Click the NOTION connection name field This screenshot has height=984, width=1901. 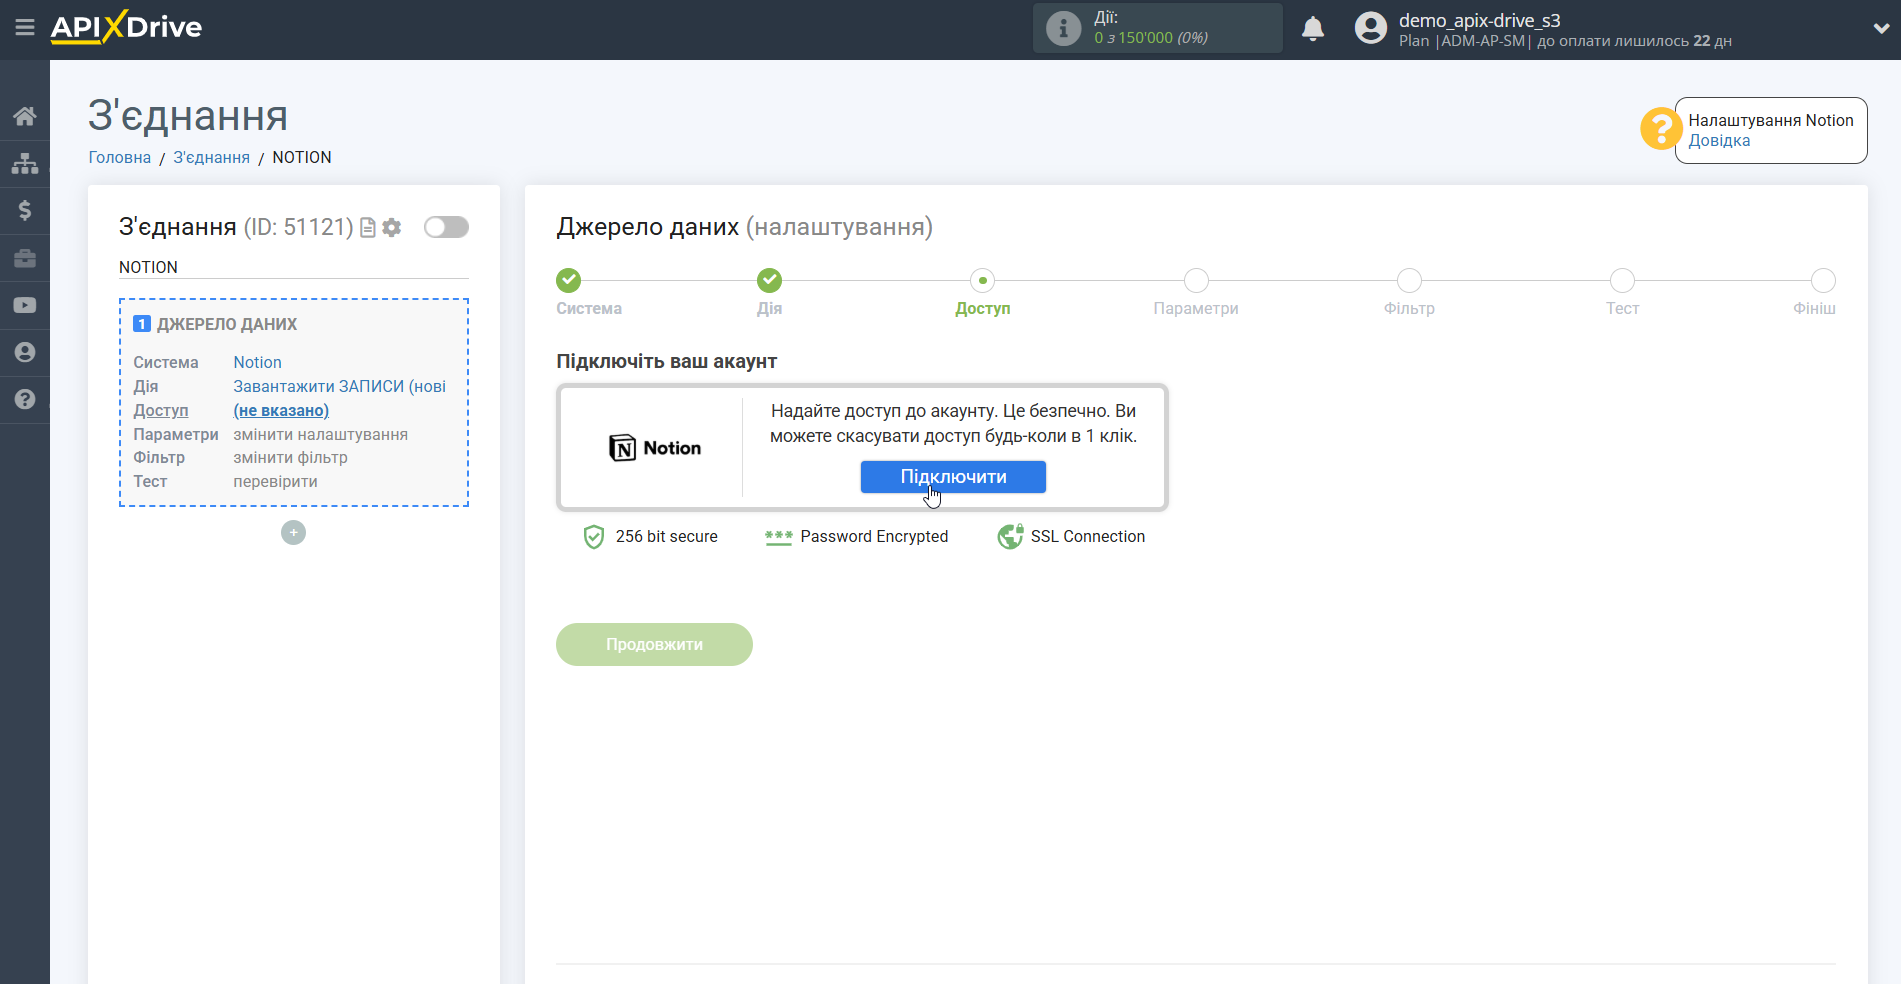point(293,267)
